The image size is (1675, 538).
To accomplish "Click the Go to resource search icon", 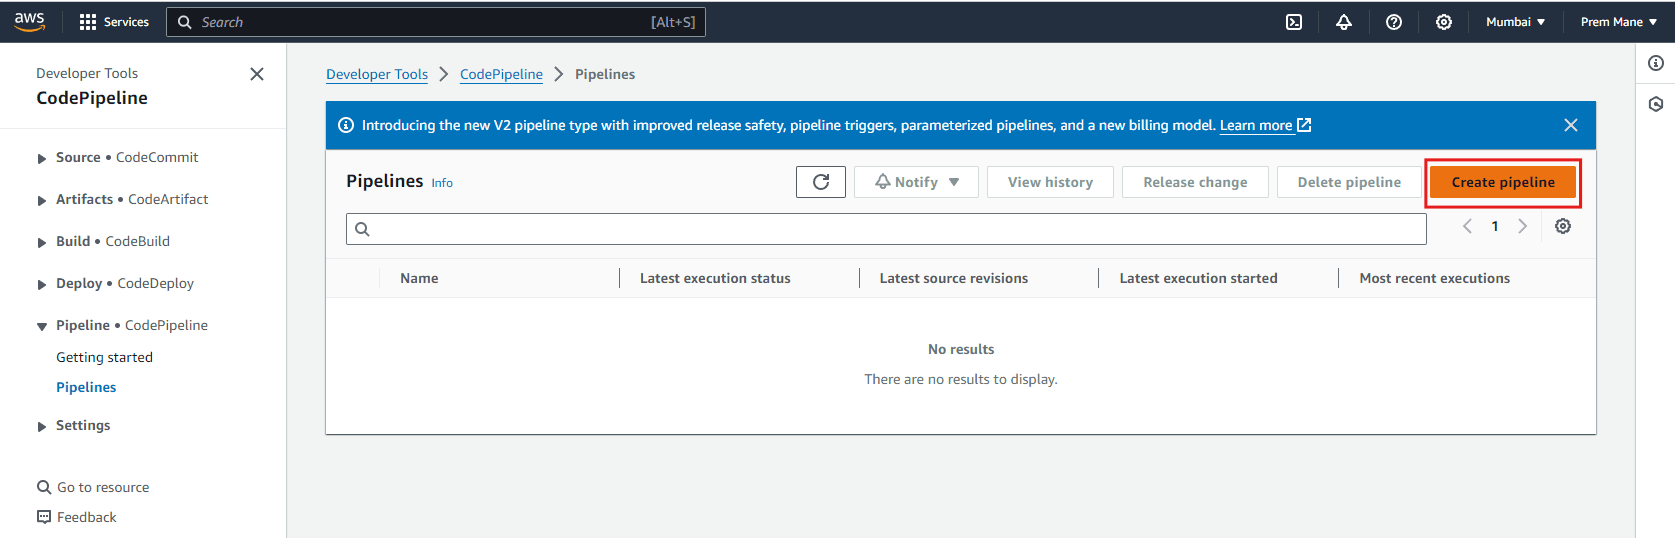I will pos(44,487).
